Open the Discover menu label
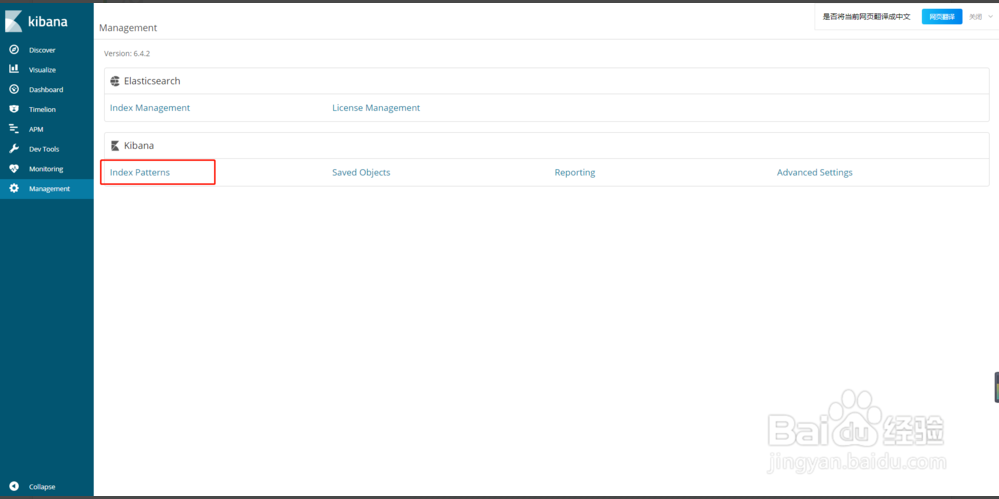Image resolution: width=999 pixels, height=499 pixels. [42, 50]
